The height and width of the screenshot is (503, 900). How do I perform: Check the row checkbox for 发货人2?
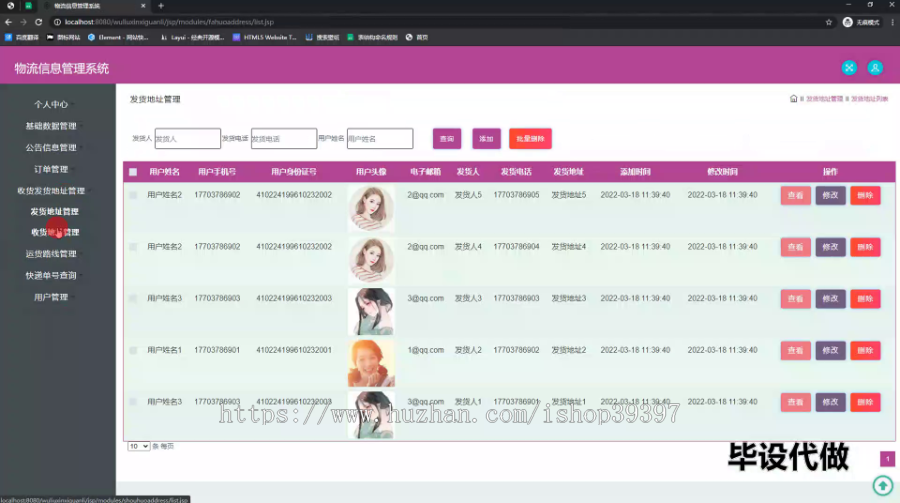click(x=133, y=350)
